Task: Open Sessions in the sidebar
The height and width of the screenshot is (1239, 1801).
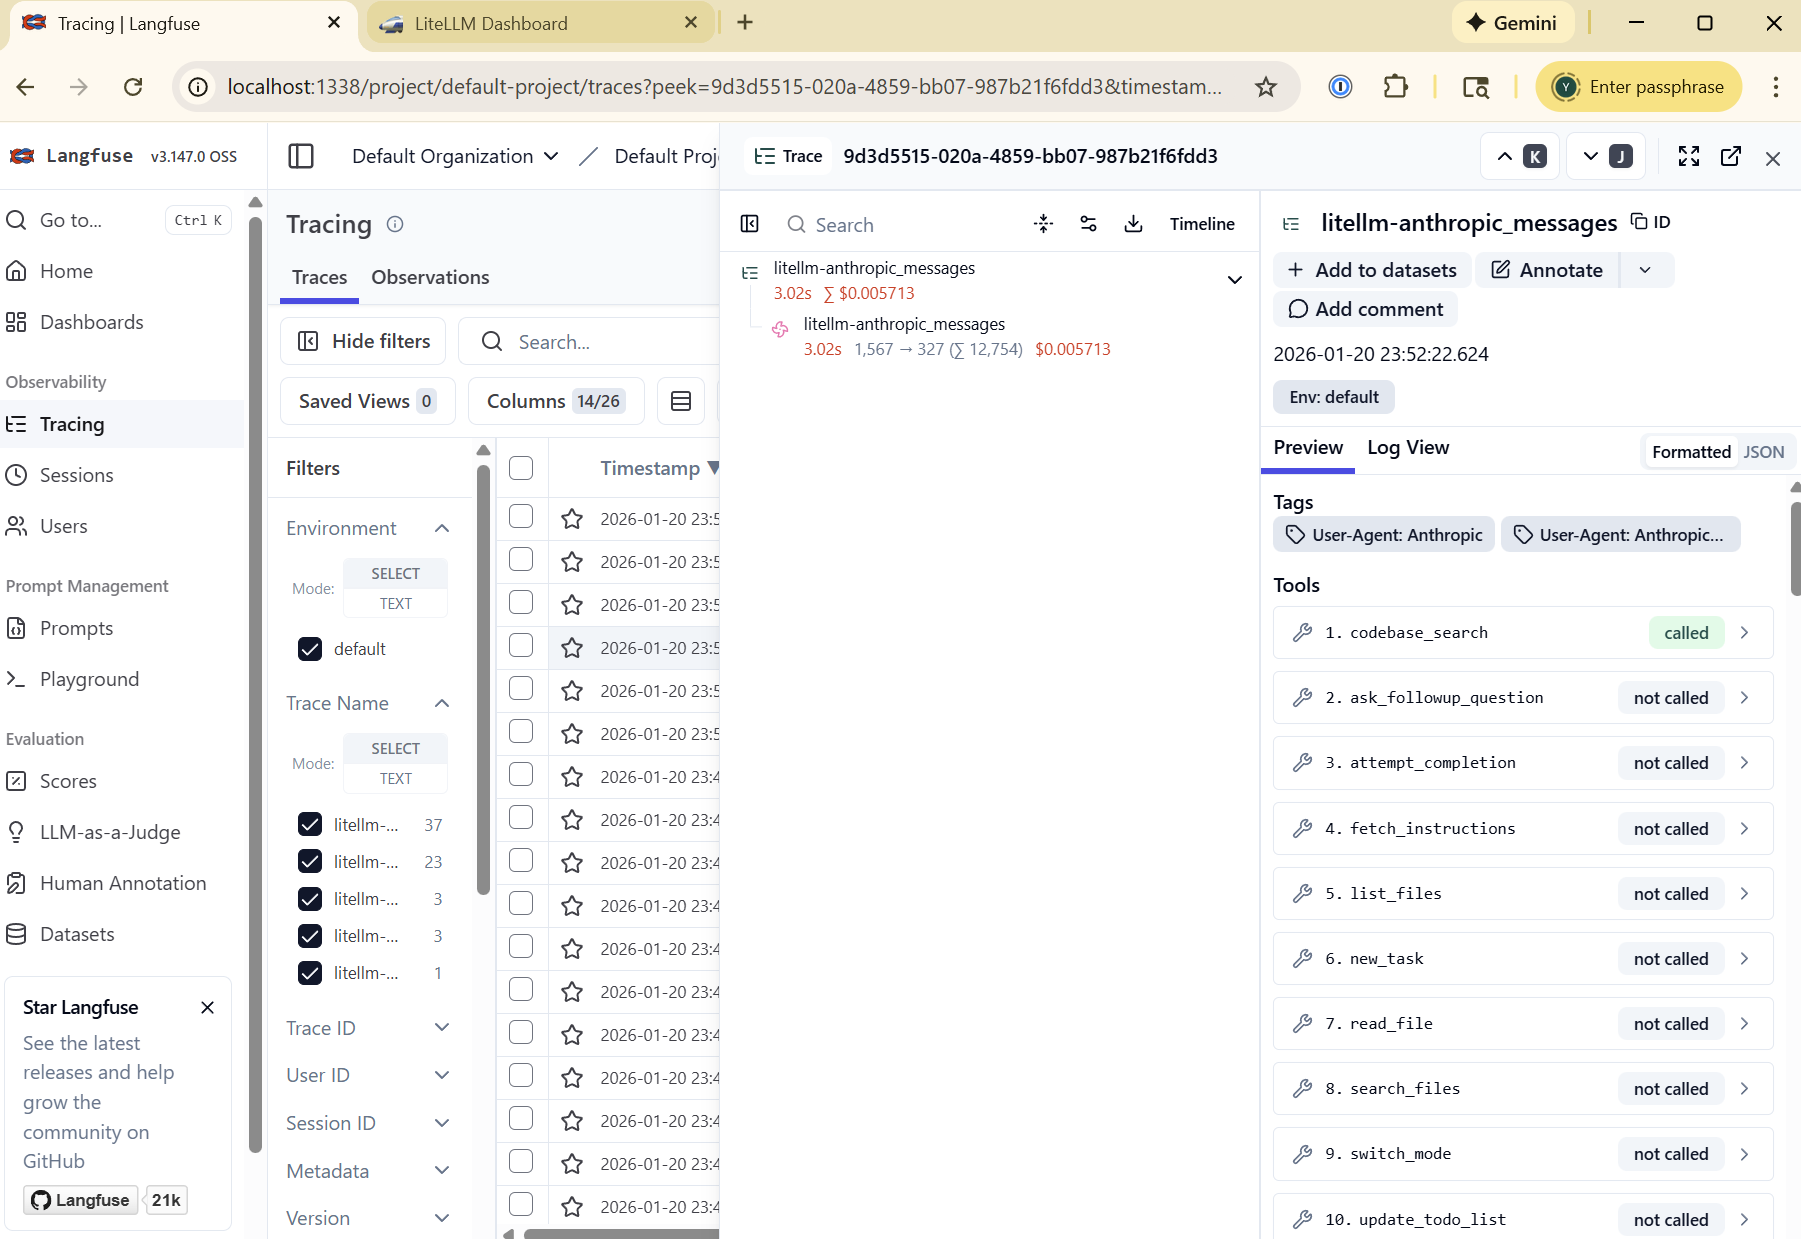Action: pyautogui.click(x=76, y=475)
